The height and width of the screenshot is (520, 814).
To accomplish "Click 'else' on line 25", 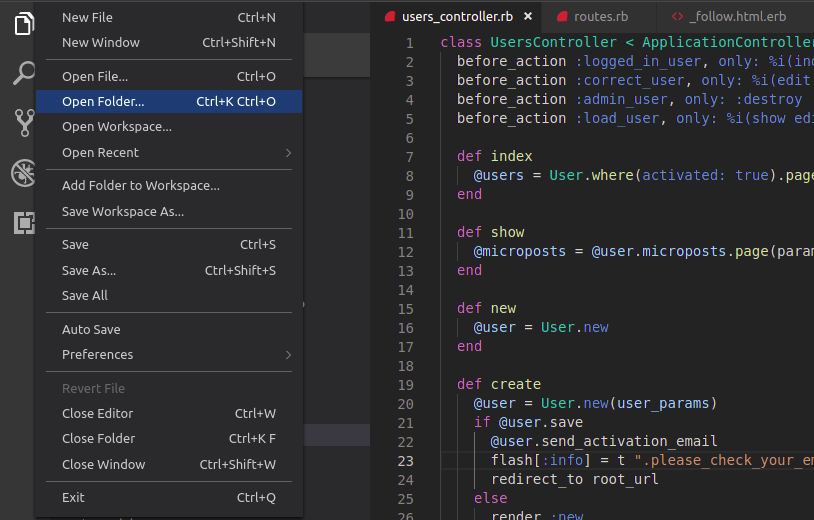I will click(x=491, y=498).
